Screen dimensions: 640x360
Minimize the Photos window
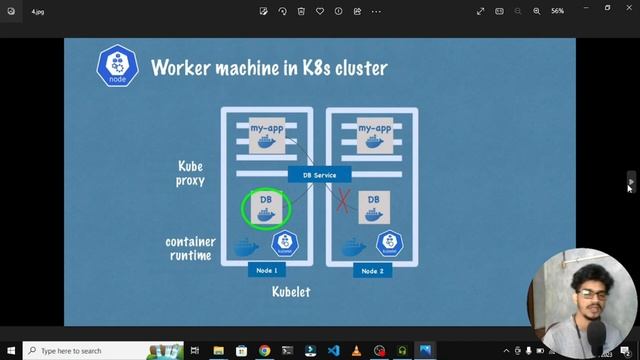pyautogui.click(x=586, y=8)
